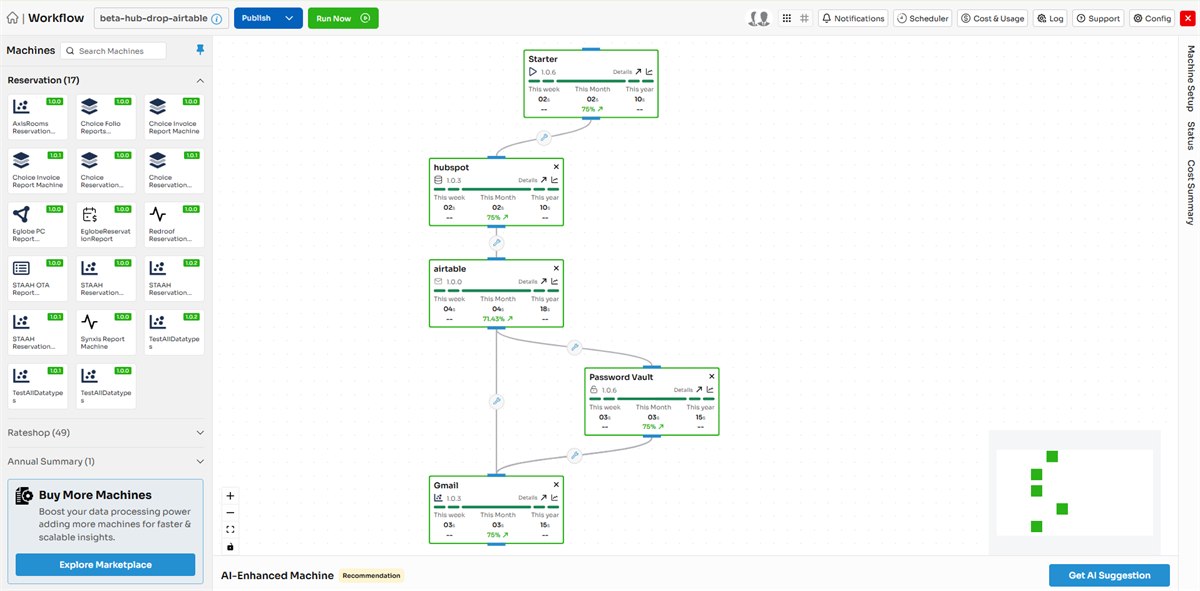
Task: Click the workflow minimap overview
Action: point(1074,491)
